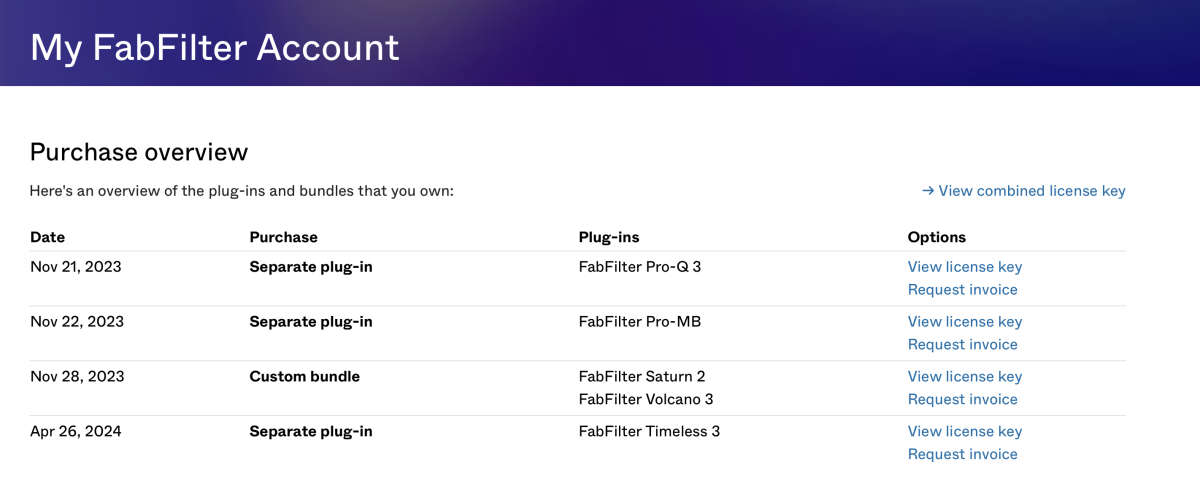Click the Nov 21, 2023 date cell
The image size is (1200, 492).
coord(77,267)
